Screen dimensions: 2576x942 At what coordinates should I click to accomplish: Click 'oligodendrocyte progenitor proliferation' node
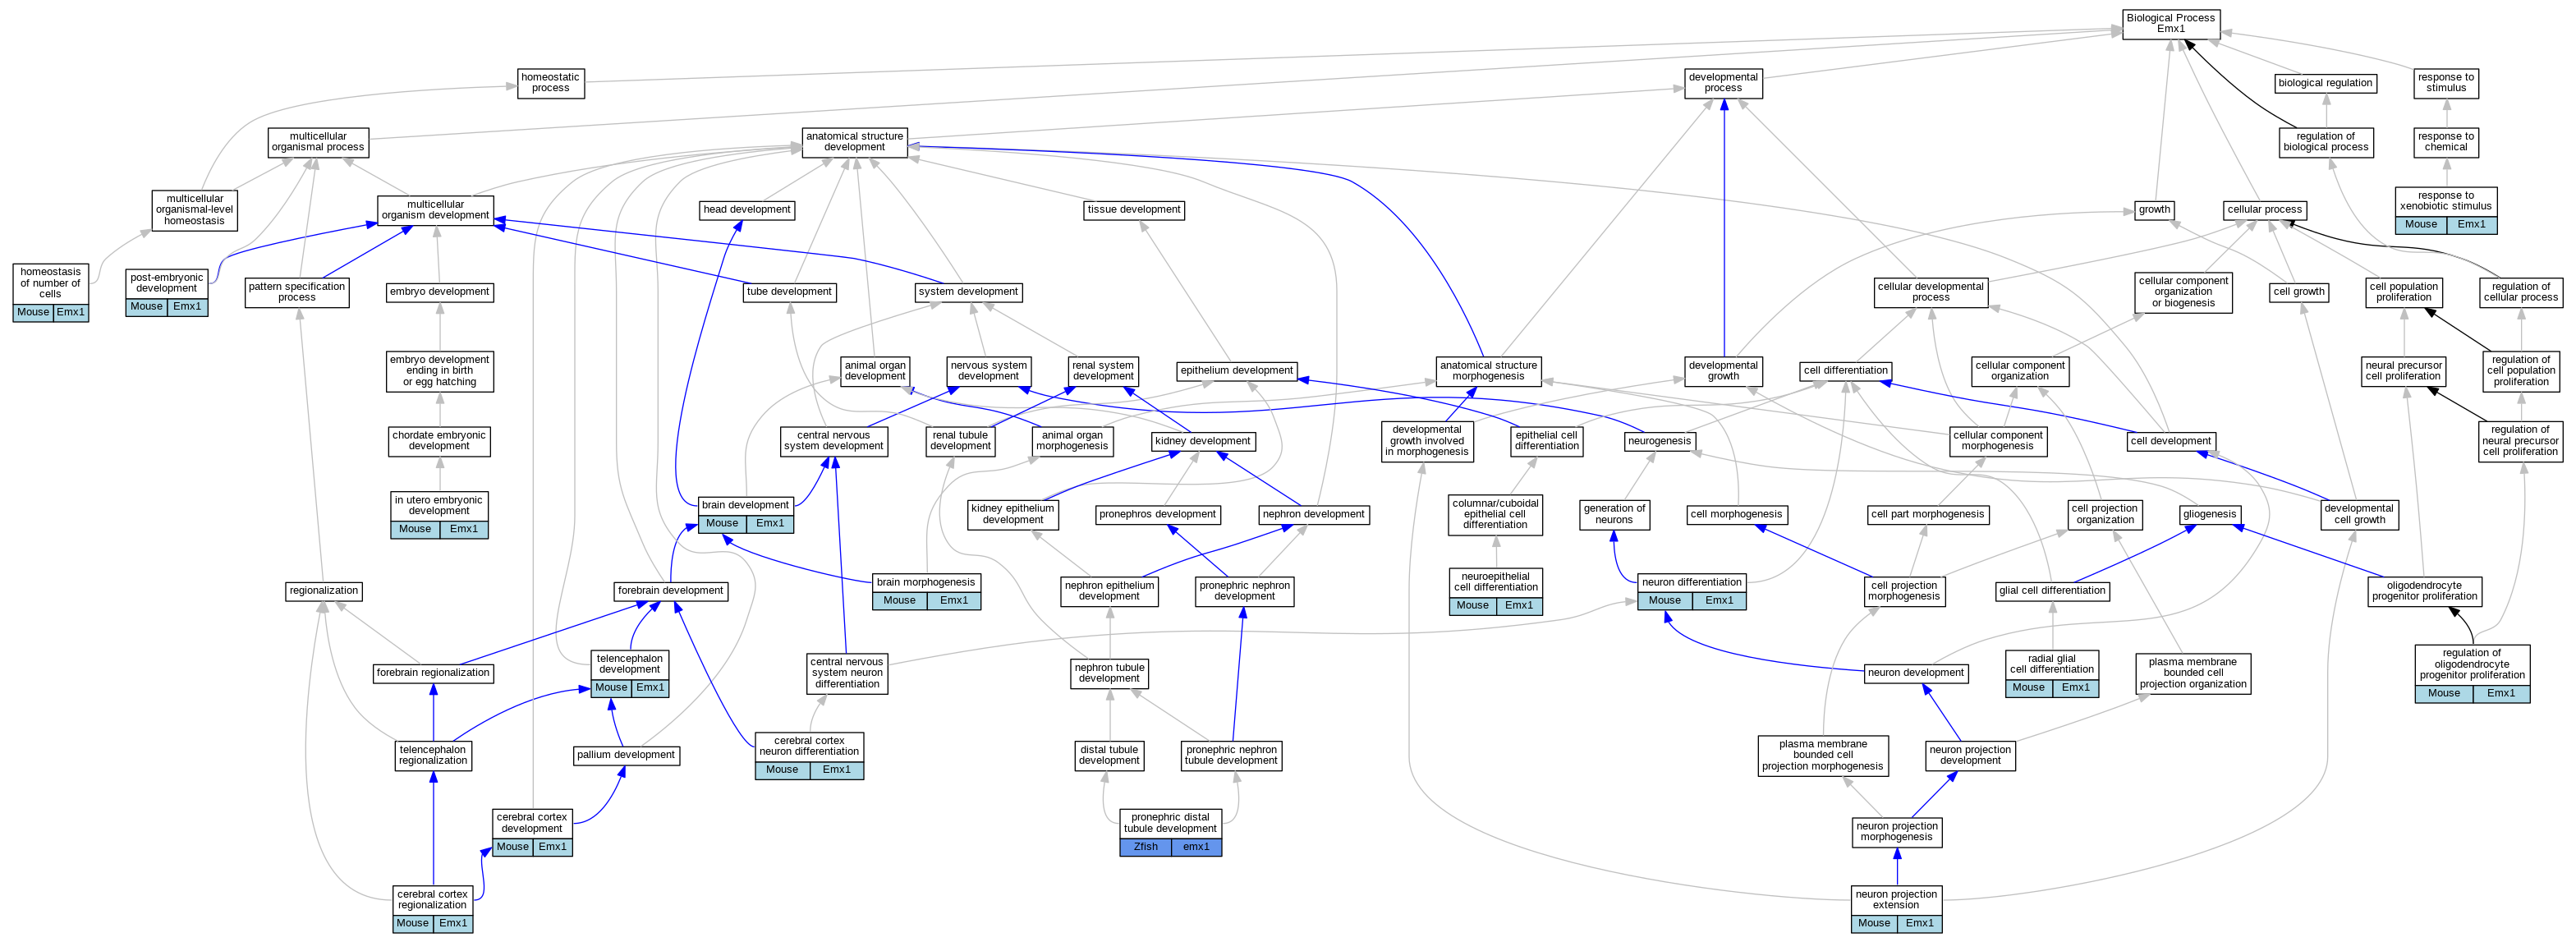(2425, 591)
